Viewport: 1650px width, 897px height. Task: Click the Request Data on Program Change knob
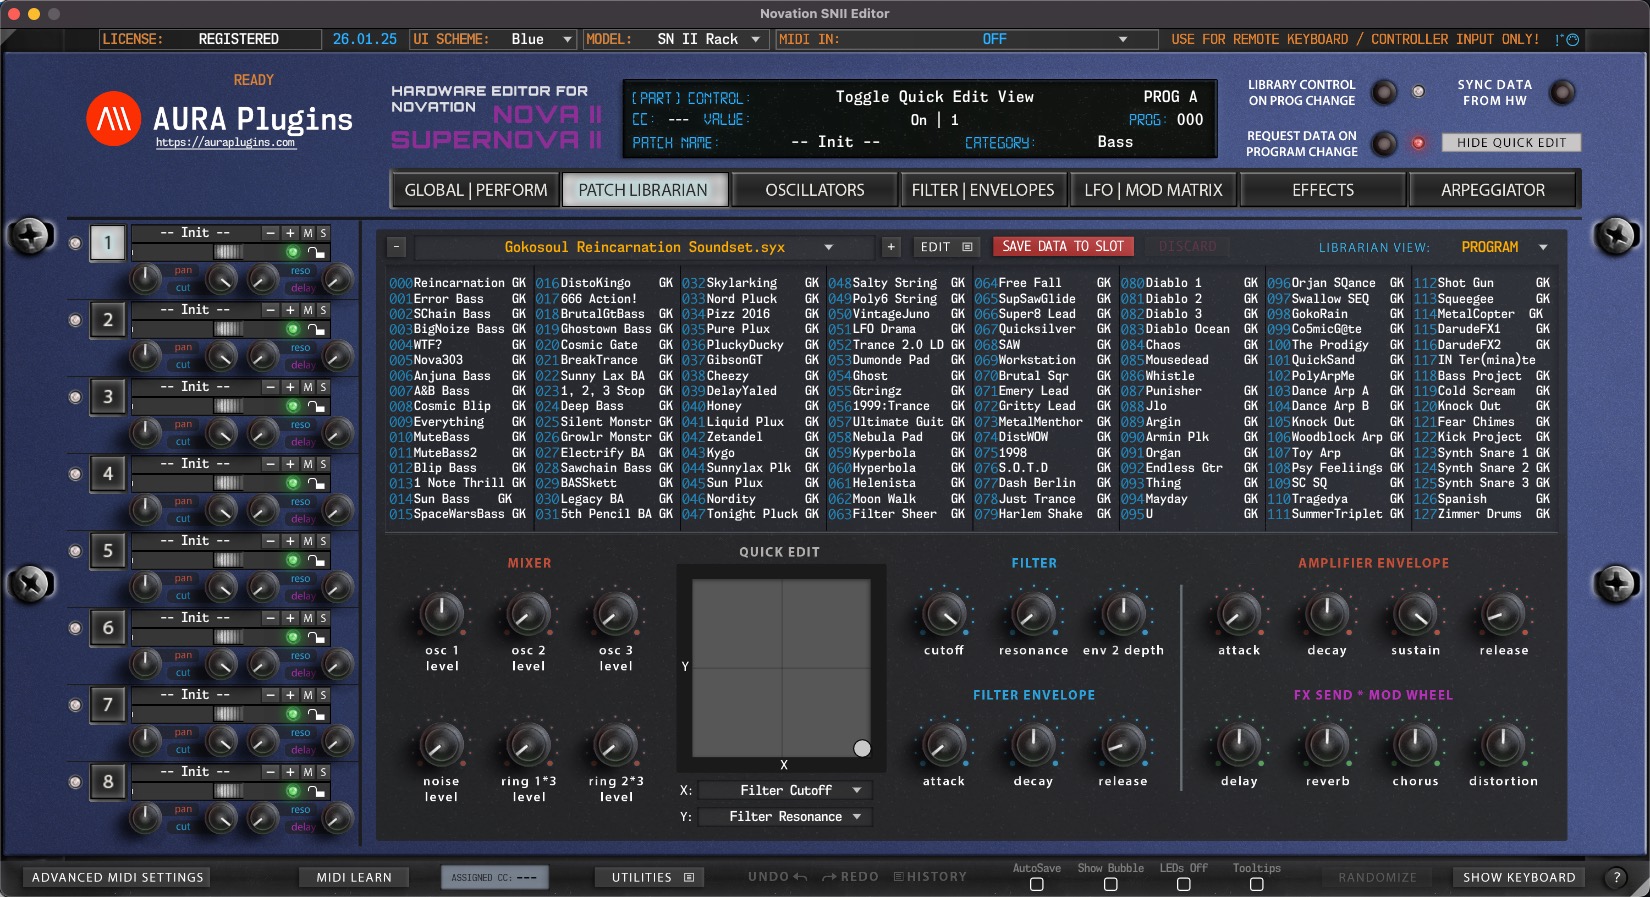point(1384,144)
